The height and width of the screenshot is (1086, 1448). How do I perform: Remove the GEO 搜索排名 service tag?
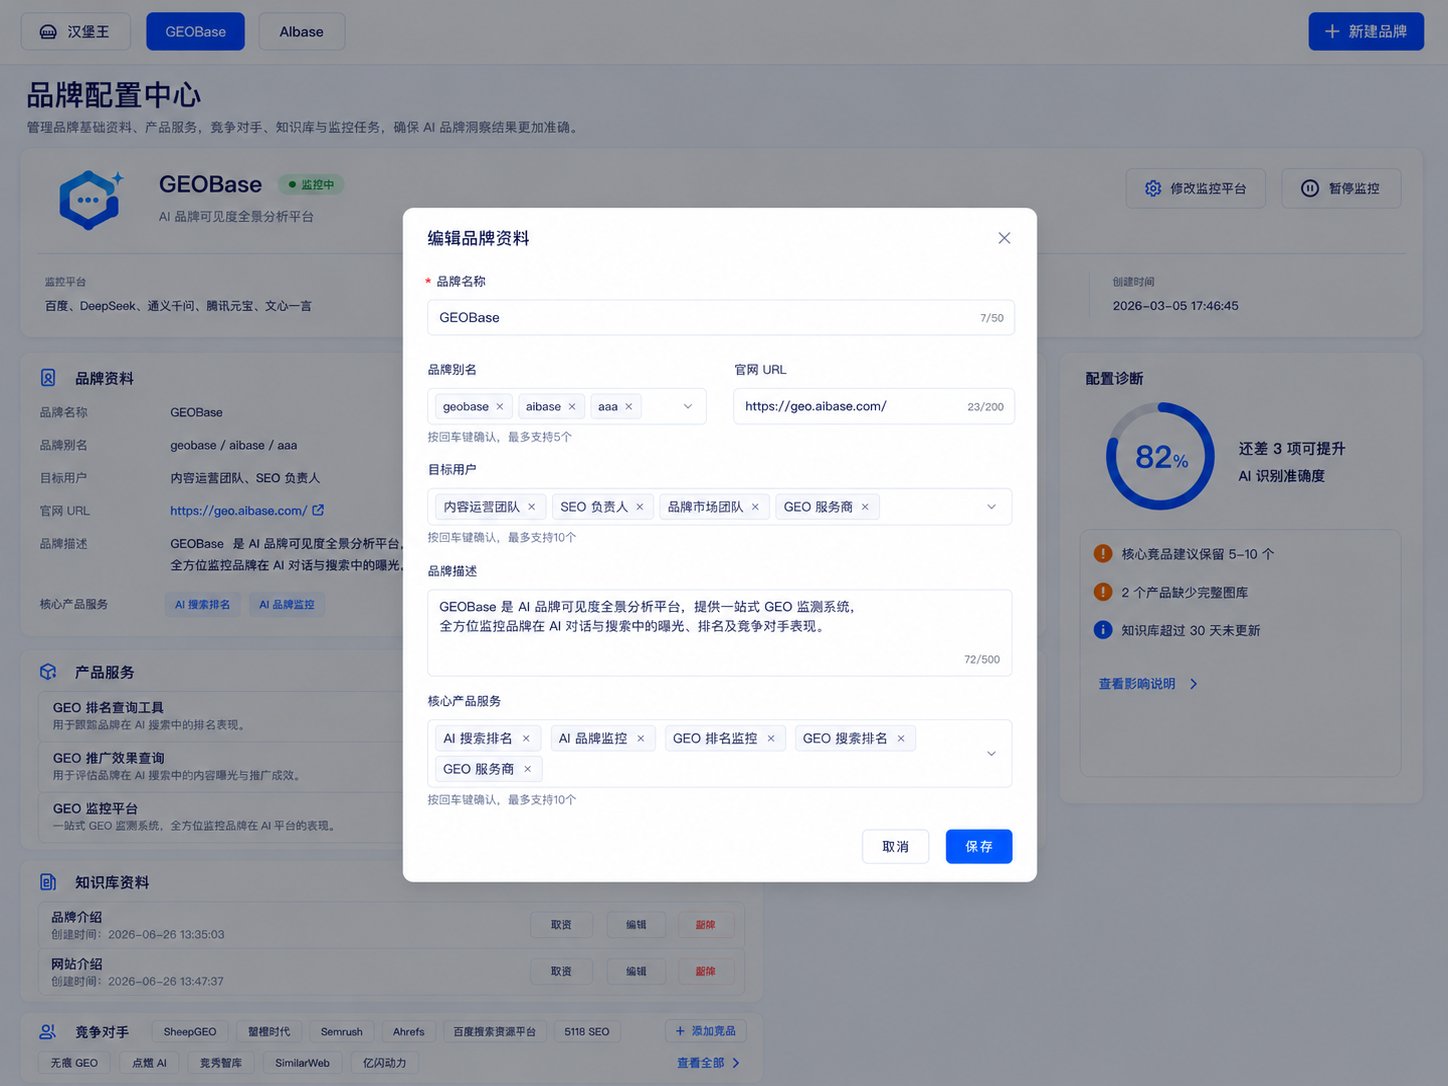[901, 739]
